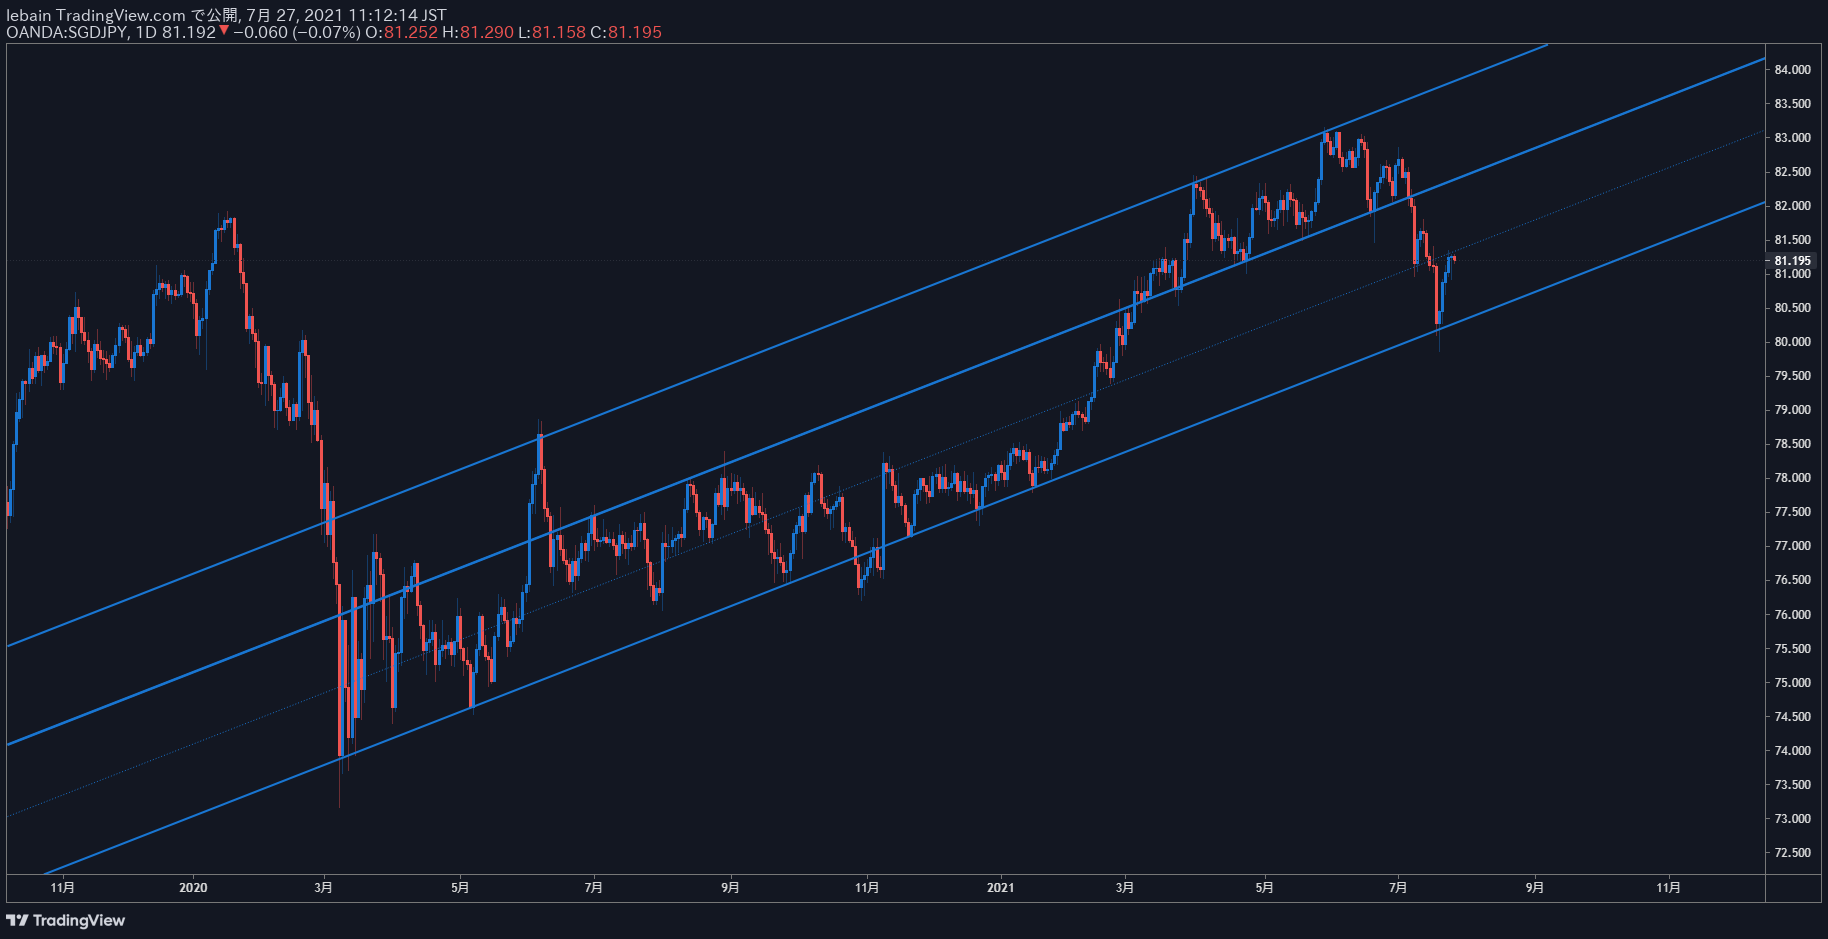Click the close value C:81.195
Image resolution: width=1828 pixels, height=939 pixels.
click(626, 32)
